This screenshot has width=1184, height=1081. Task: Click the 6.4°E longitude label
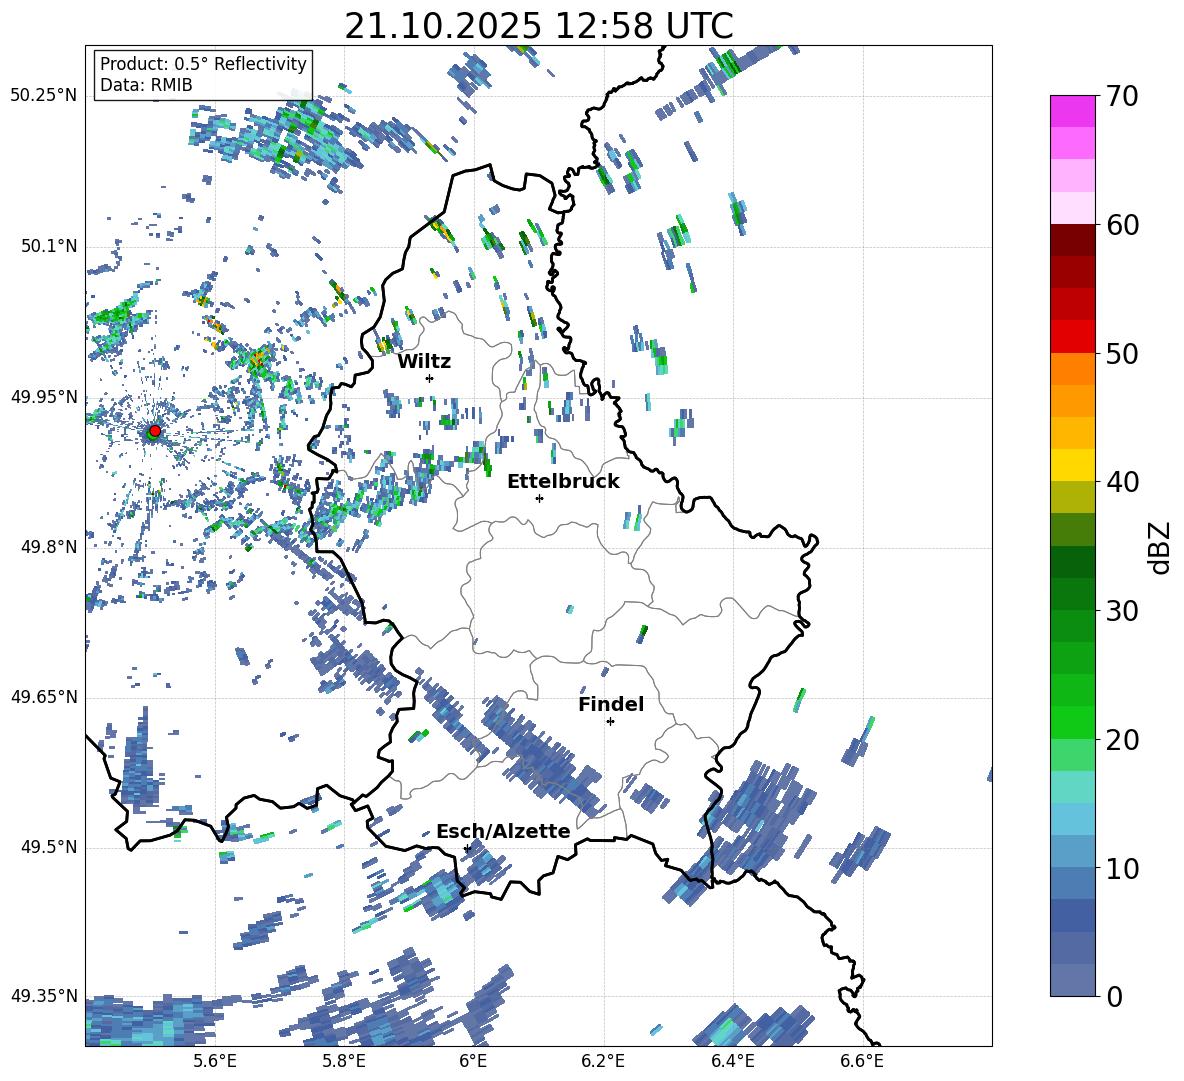pos(732,1061)
